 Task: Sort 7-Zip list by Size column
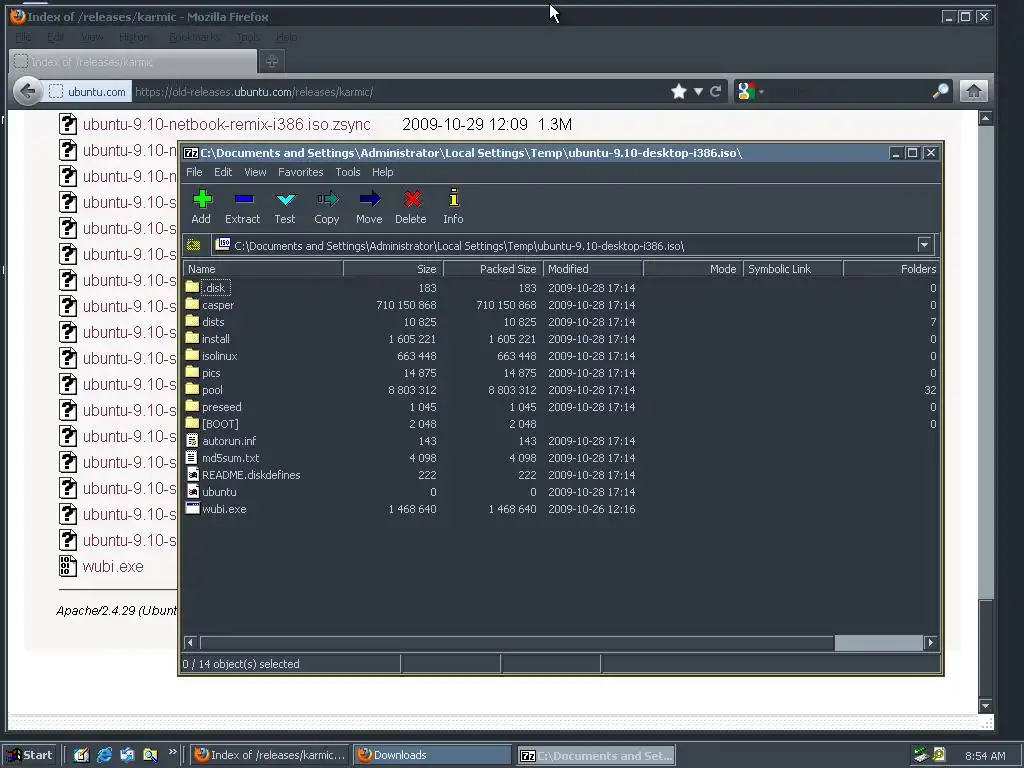tap(393, 268)
